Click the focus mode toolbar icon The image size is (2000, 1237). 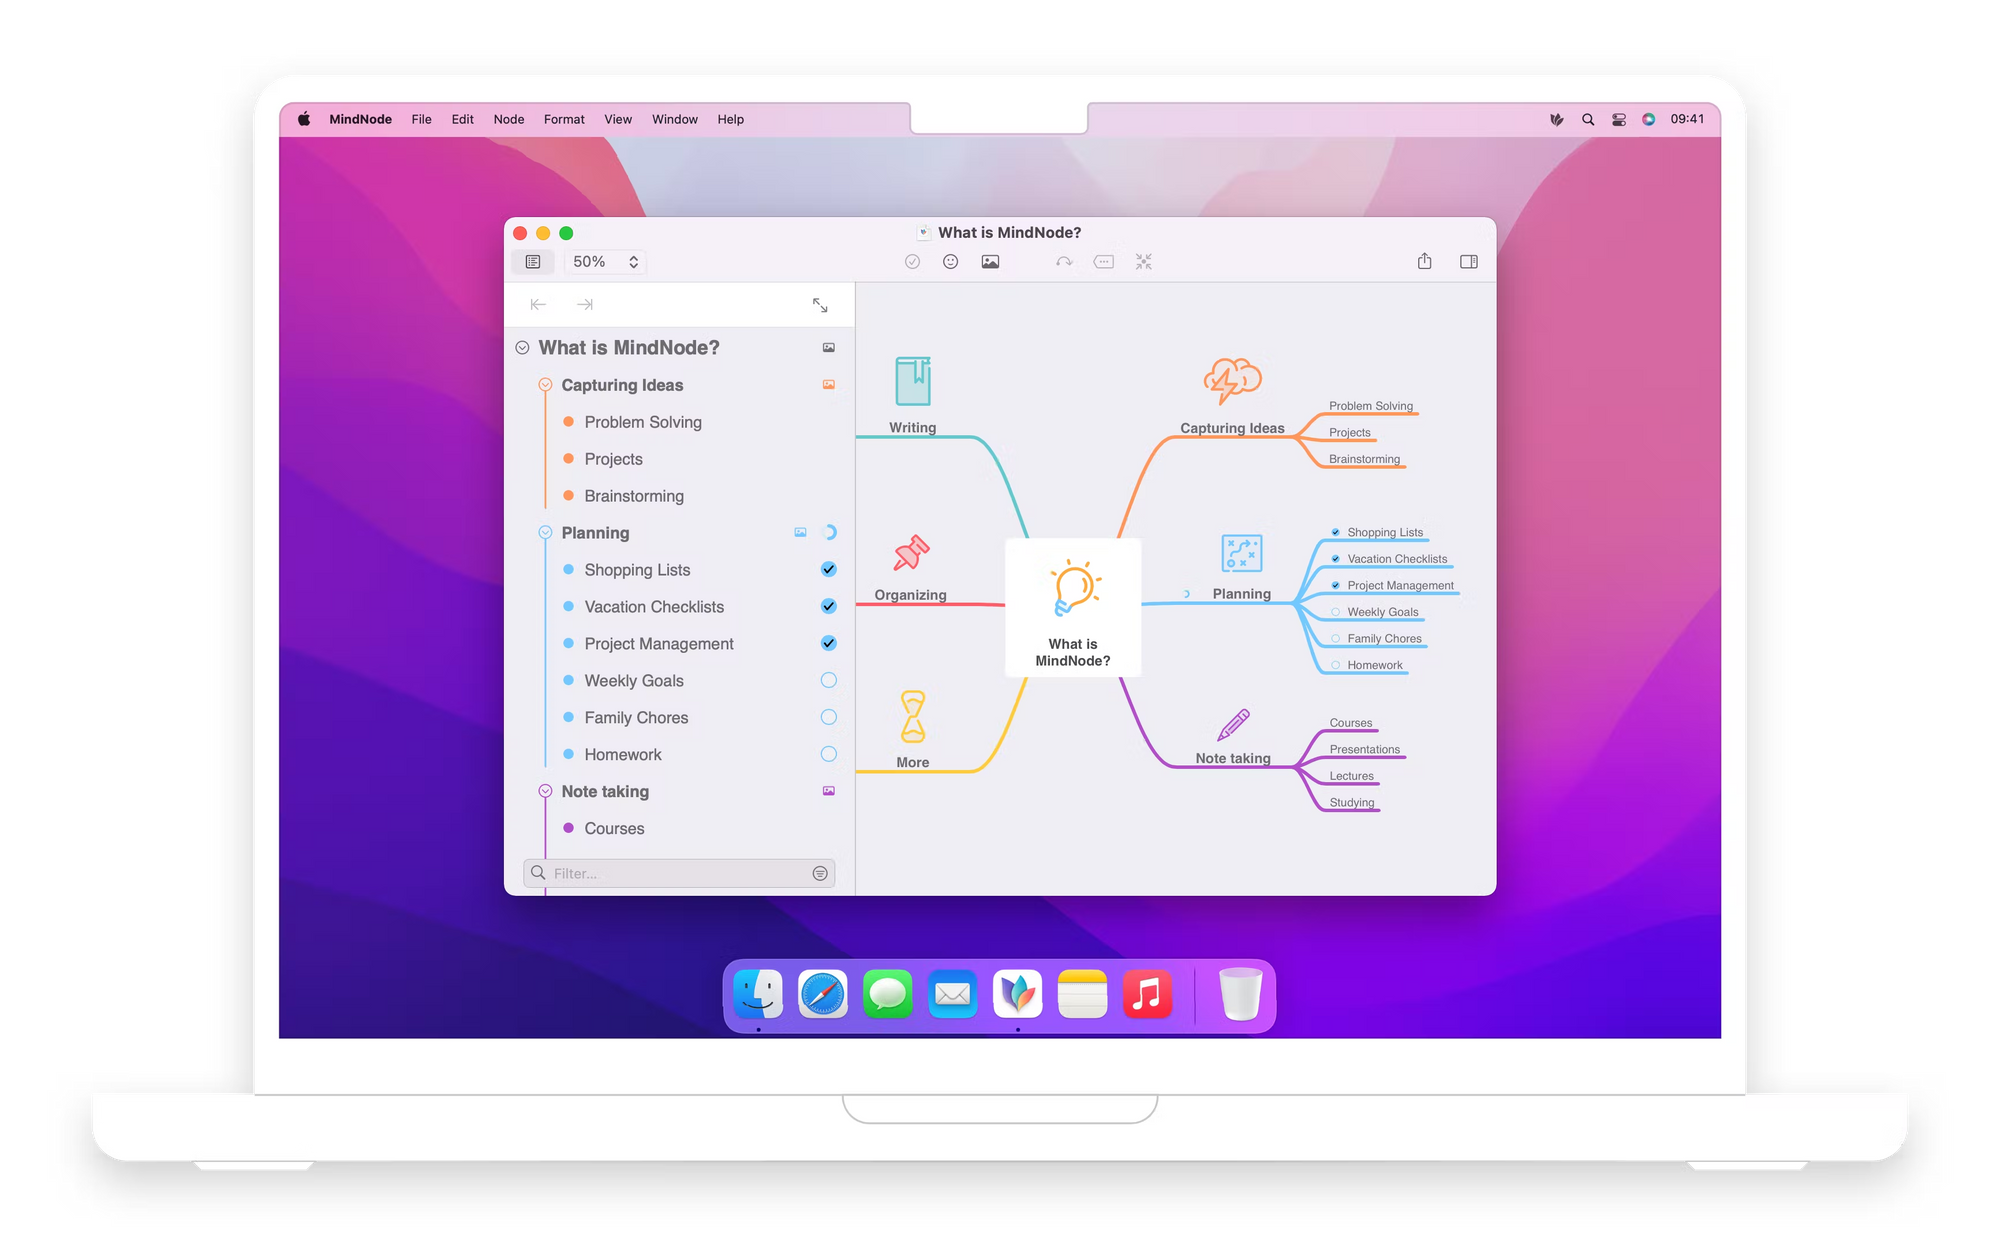tap(1144, 262)
